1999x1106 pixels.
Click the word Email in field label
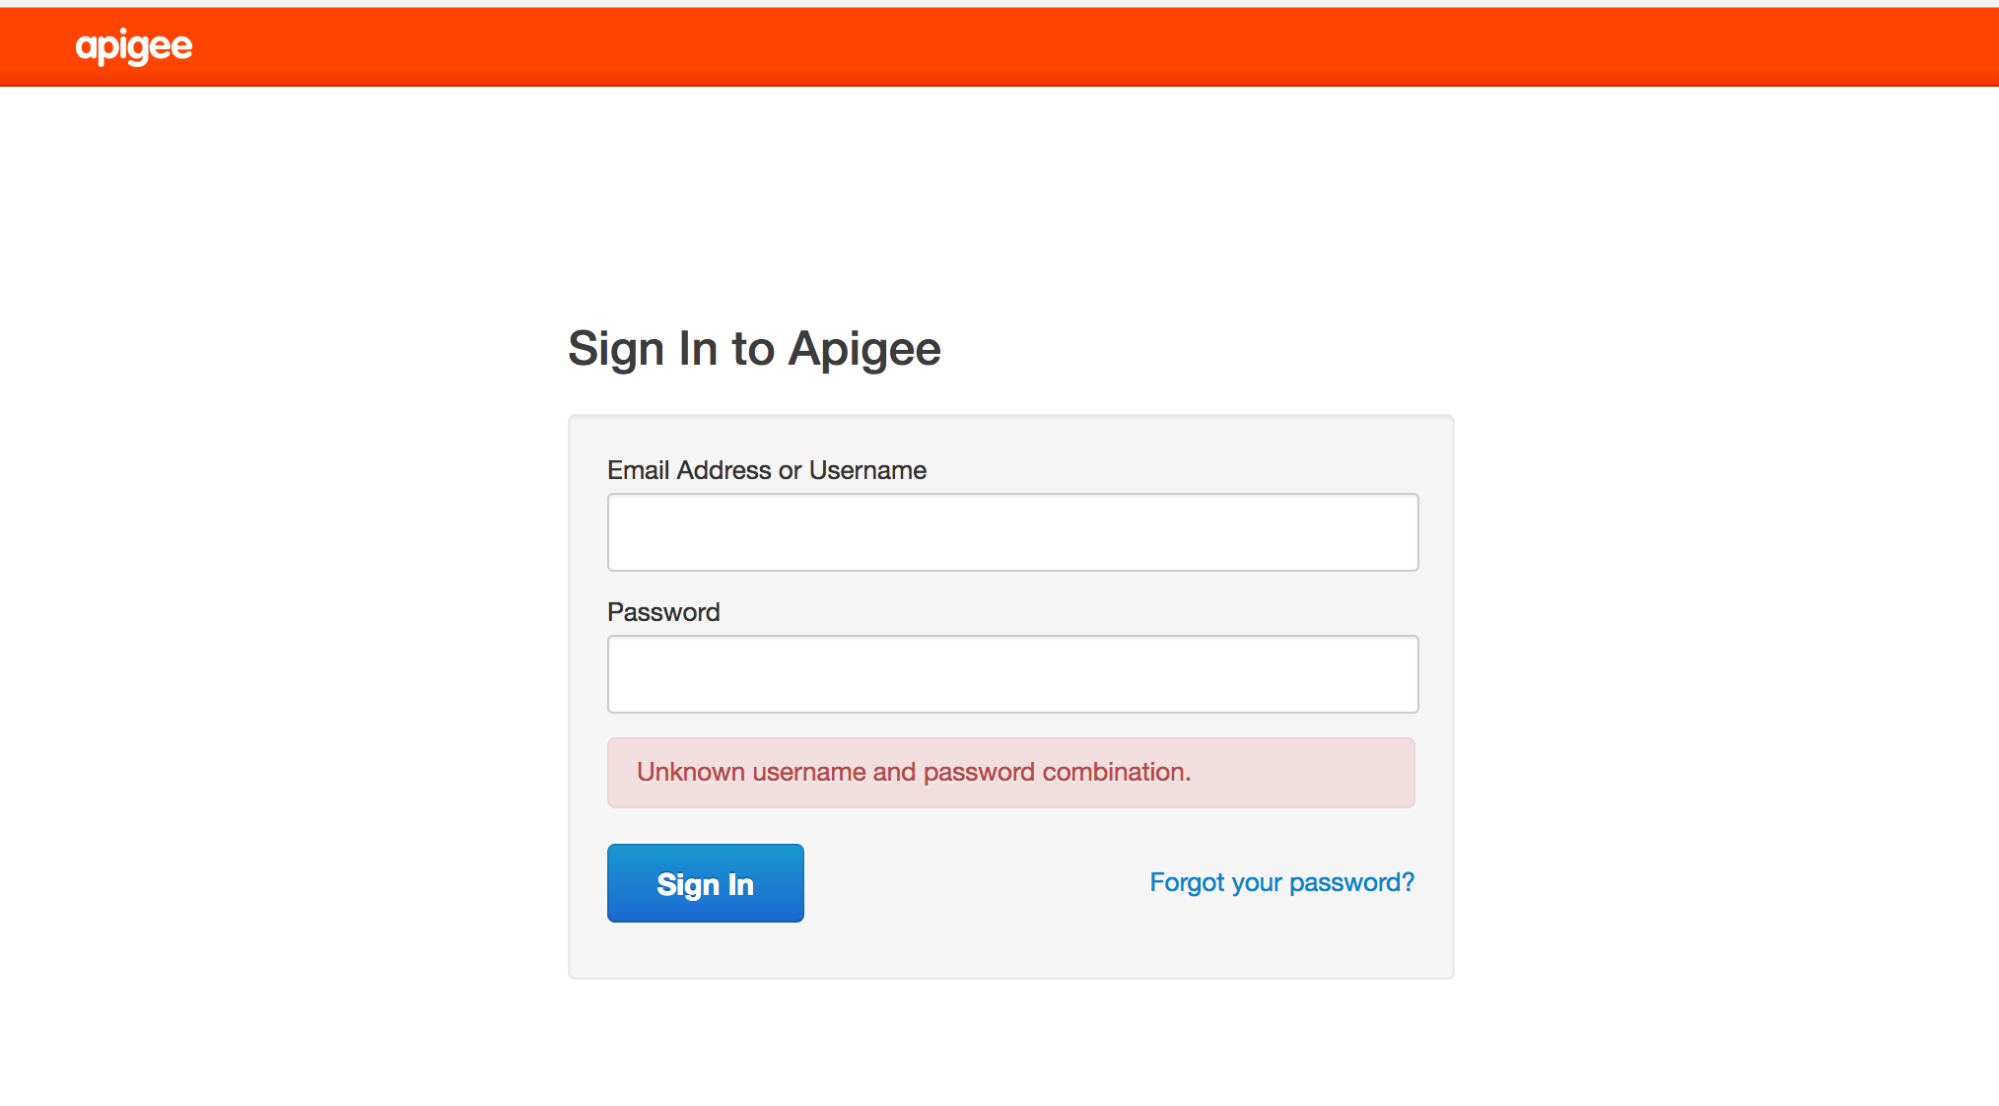[638, 470]
